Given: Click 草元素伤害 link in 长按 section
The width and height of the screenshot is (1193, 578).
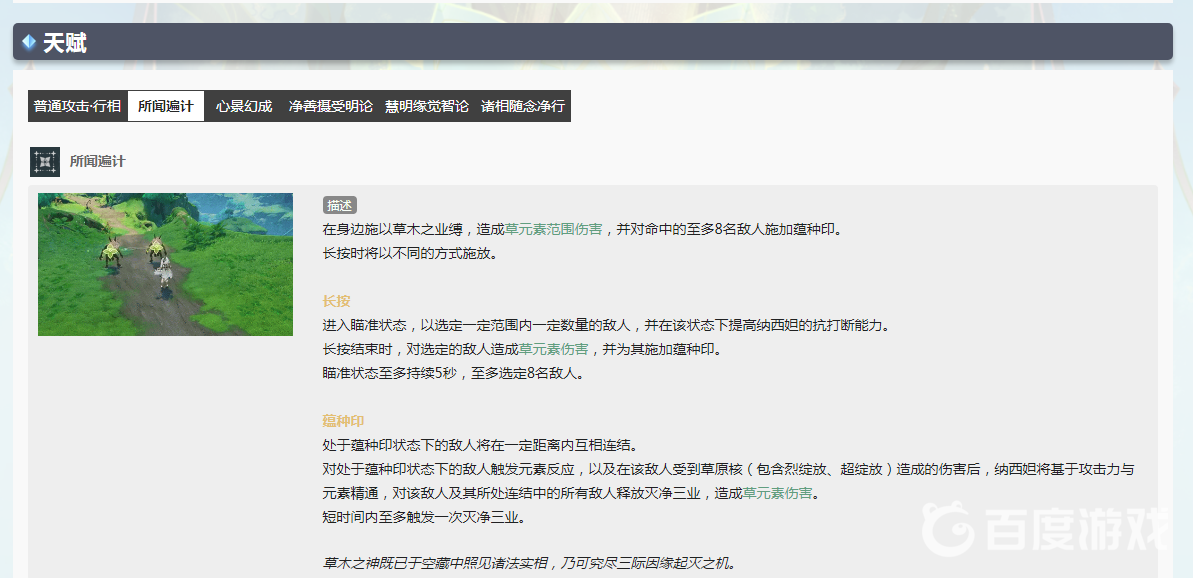Looking at the screenshot, I should pos(553,349).
